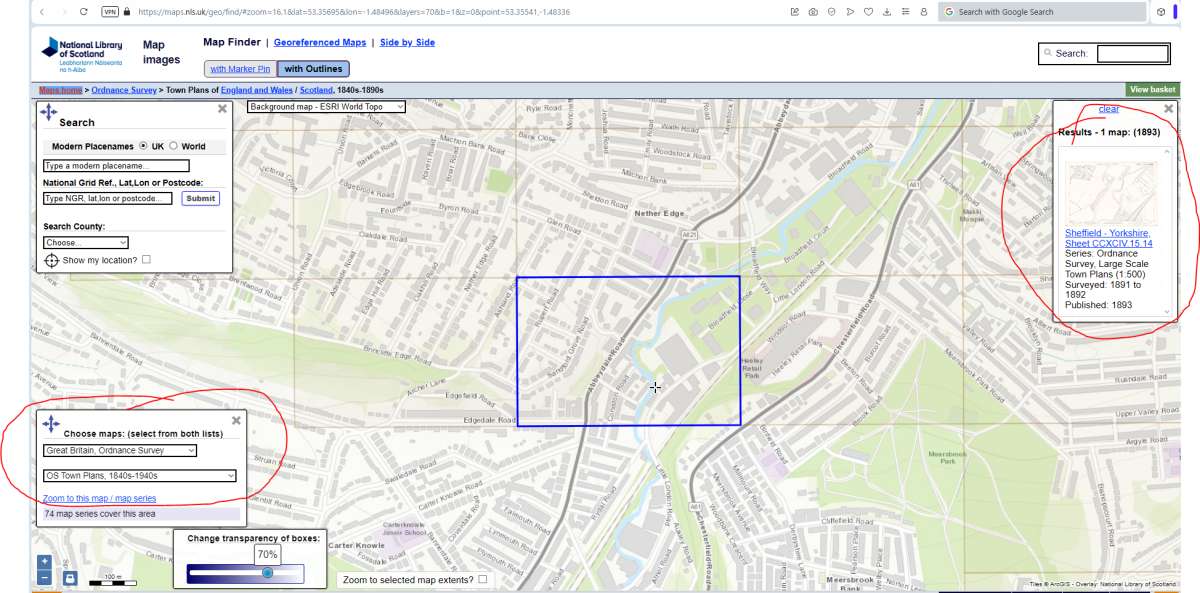Click the View basket button
Viewport: 1200px width, 593px height.
pos(1153,90)
